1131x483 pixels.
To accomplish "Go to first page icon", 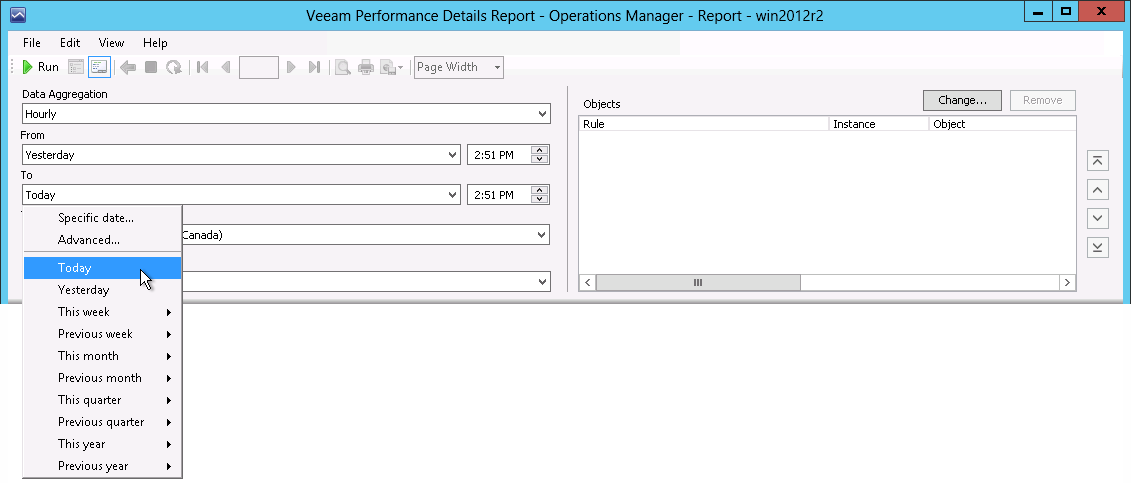I will tap(203, 67).
